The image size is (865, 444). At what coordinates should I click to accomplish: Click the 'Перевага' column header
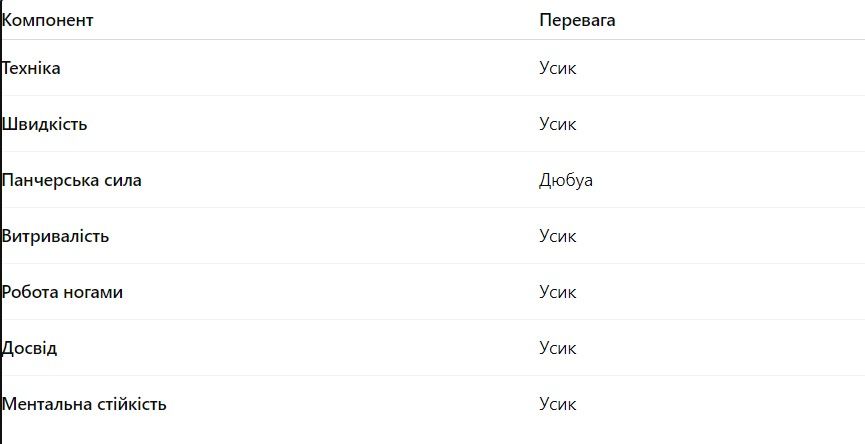point(577,20)
